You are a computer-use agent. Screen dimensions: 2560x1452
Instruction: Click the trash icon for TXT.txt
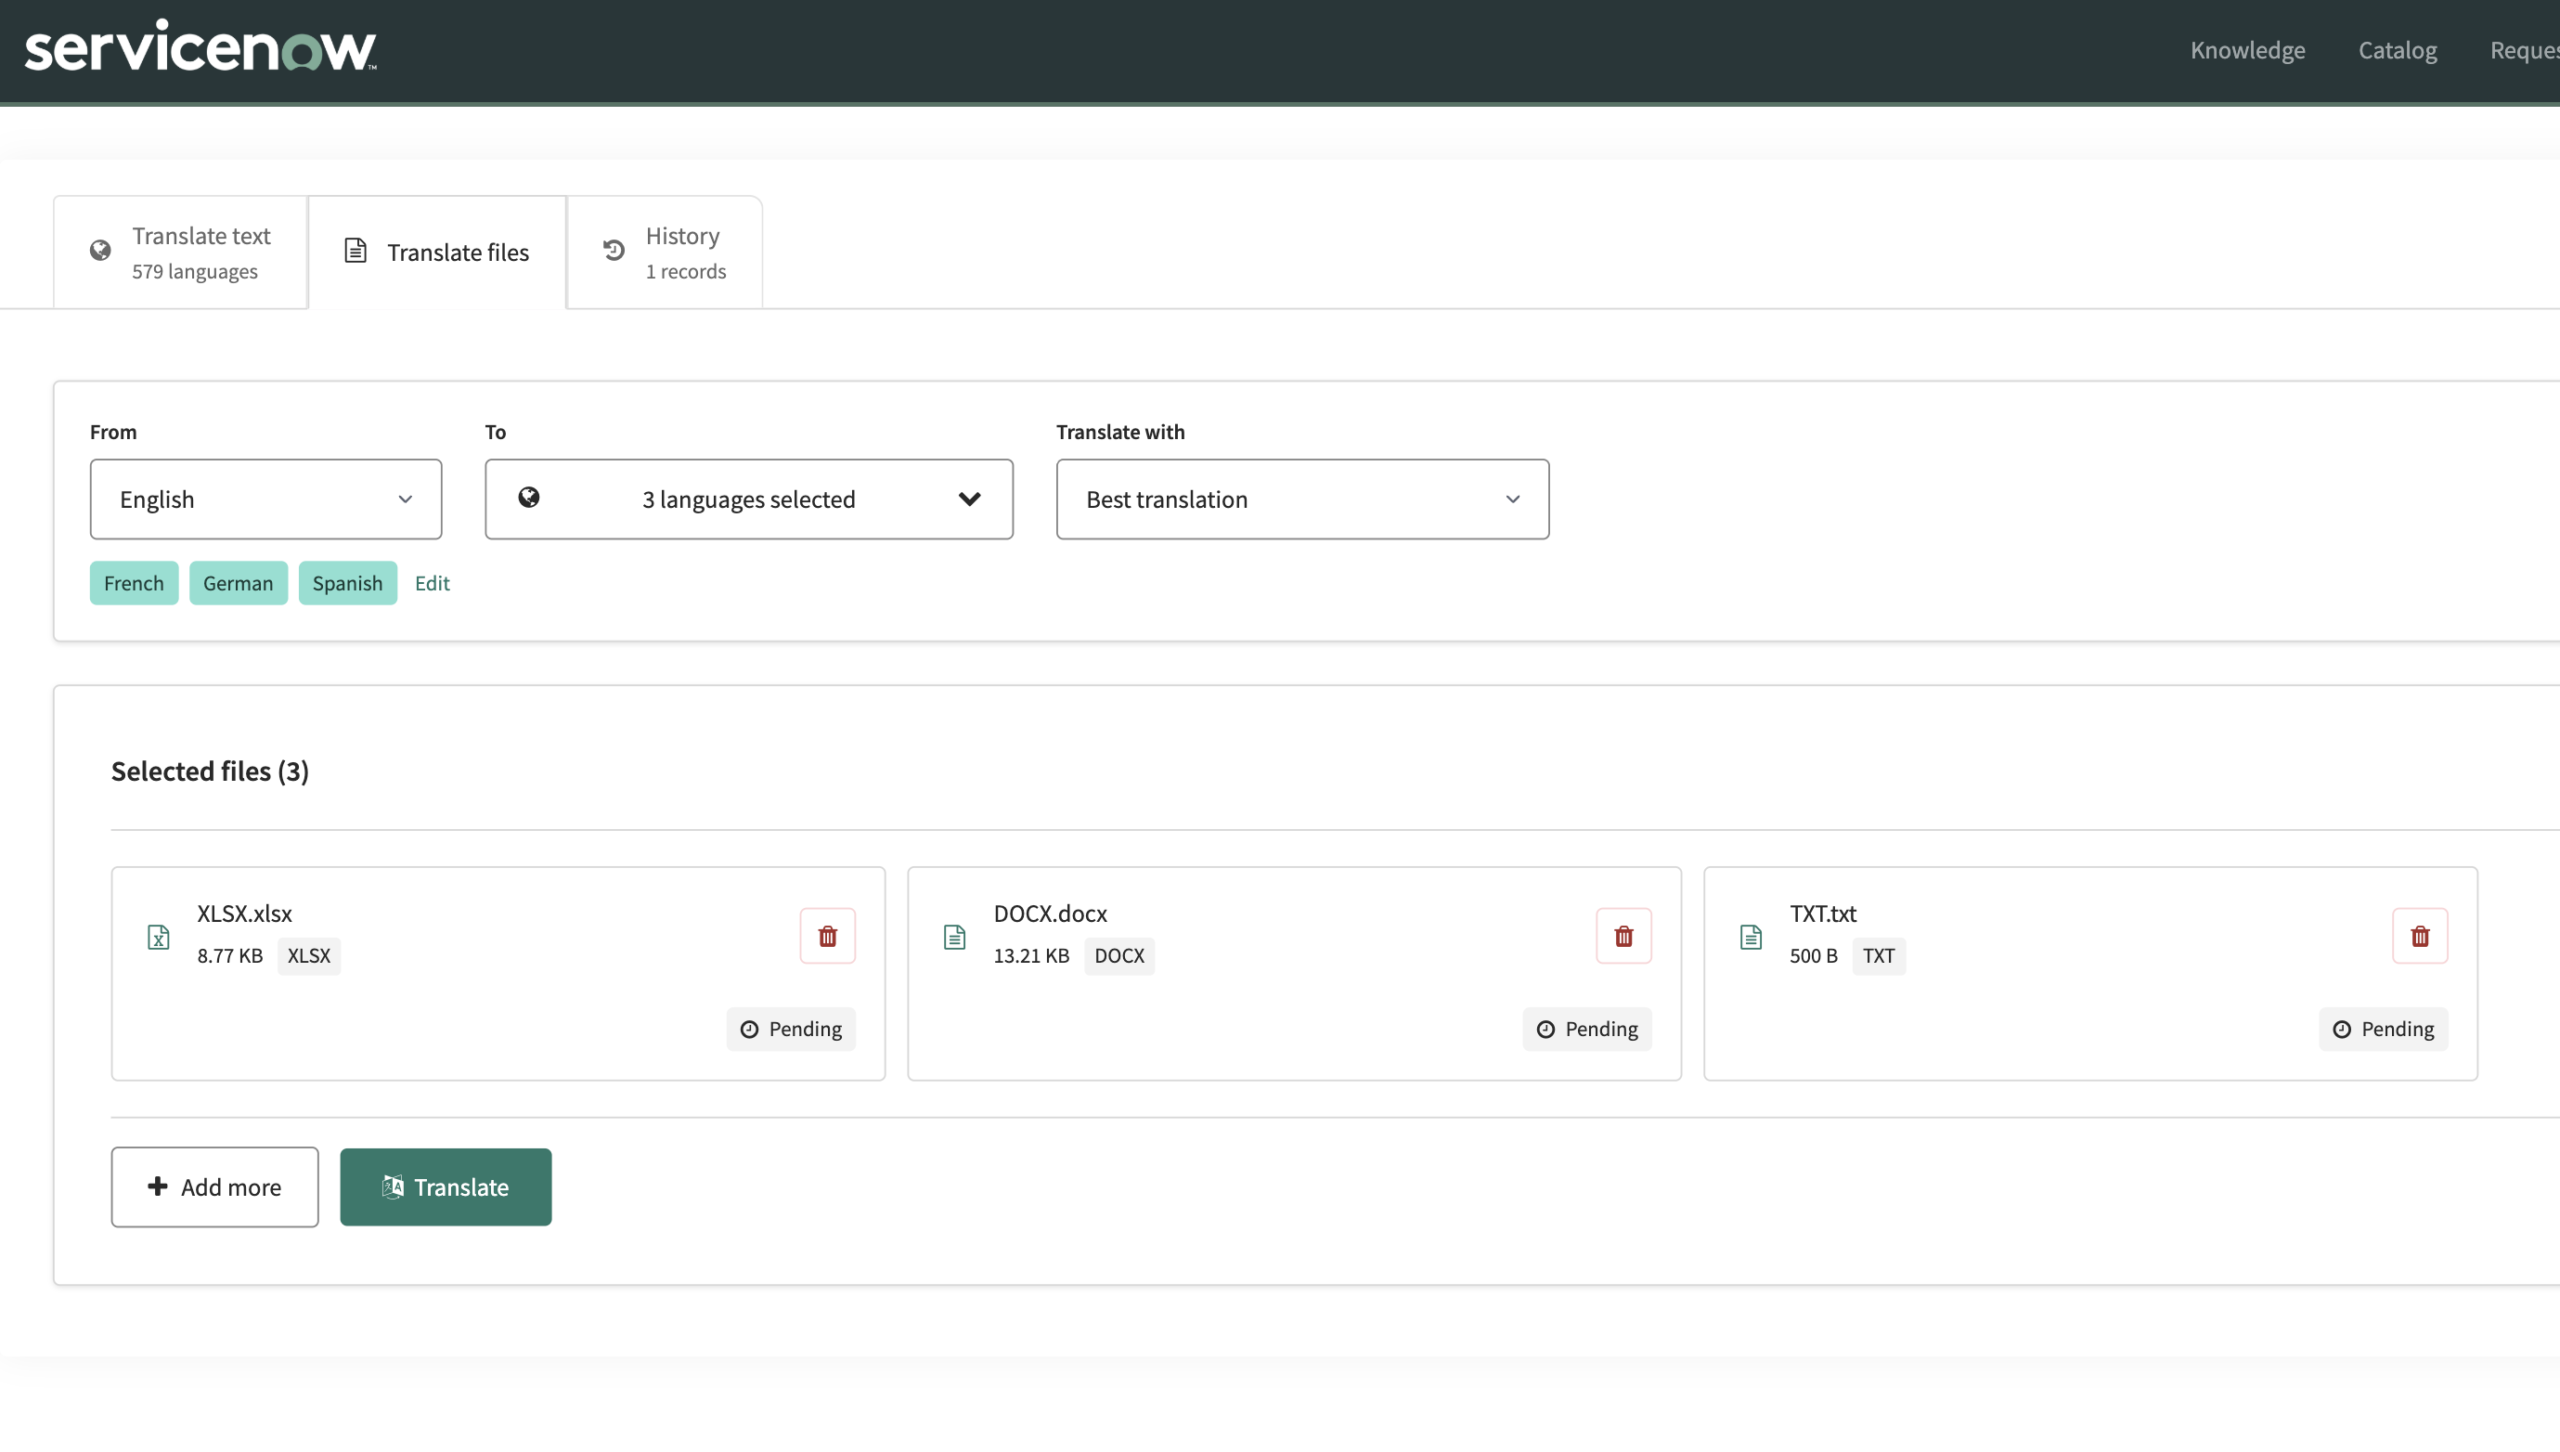pos(2419,936)
